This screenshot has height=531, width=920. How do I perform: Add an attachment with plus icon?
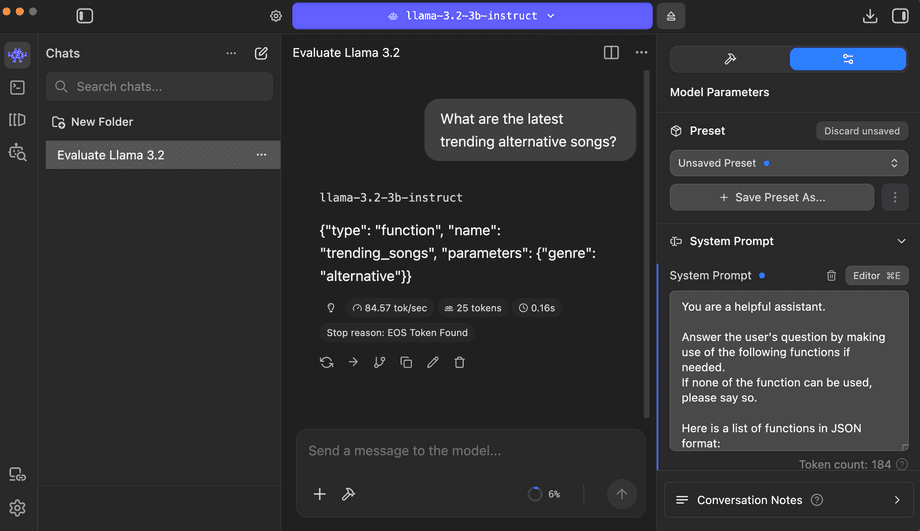[320, 494]
